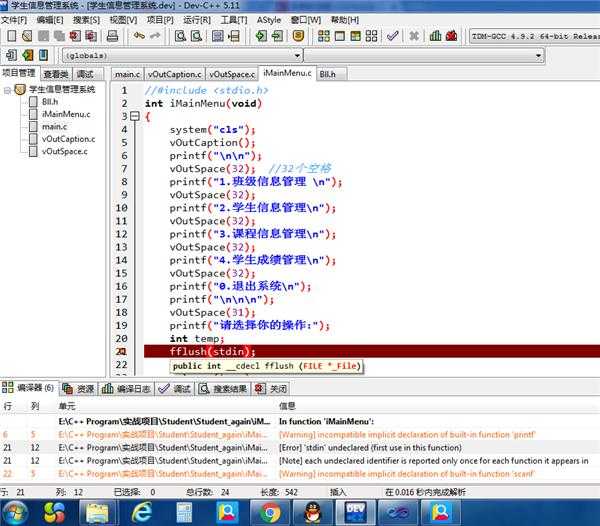Click the highlighted fflush(stdin) line 21
The image size is (600, 526).
click(x=372, y=351)
